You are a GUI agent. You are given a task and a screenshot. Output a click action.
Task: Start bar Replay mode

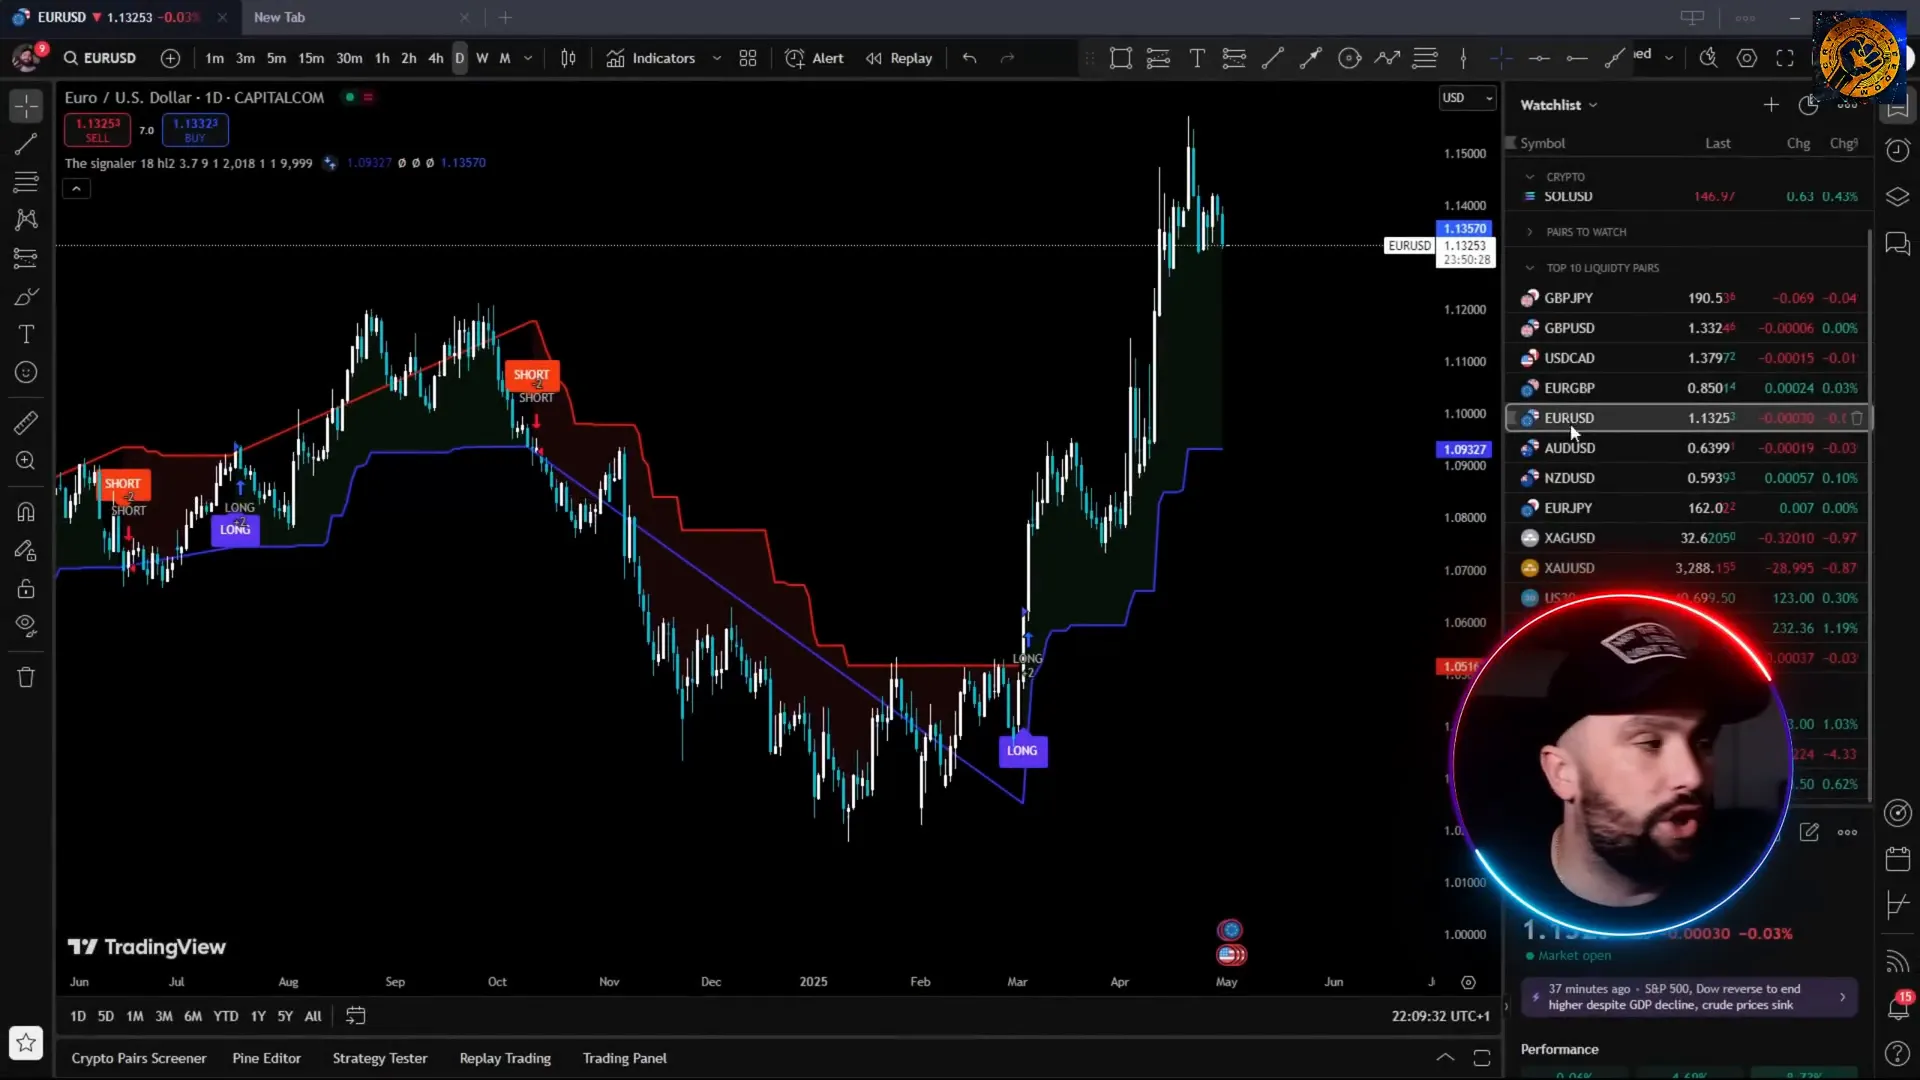[899, 58]
